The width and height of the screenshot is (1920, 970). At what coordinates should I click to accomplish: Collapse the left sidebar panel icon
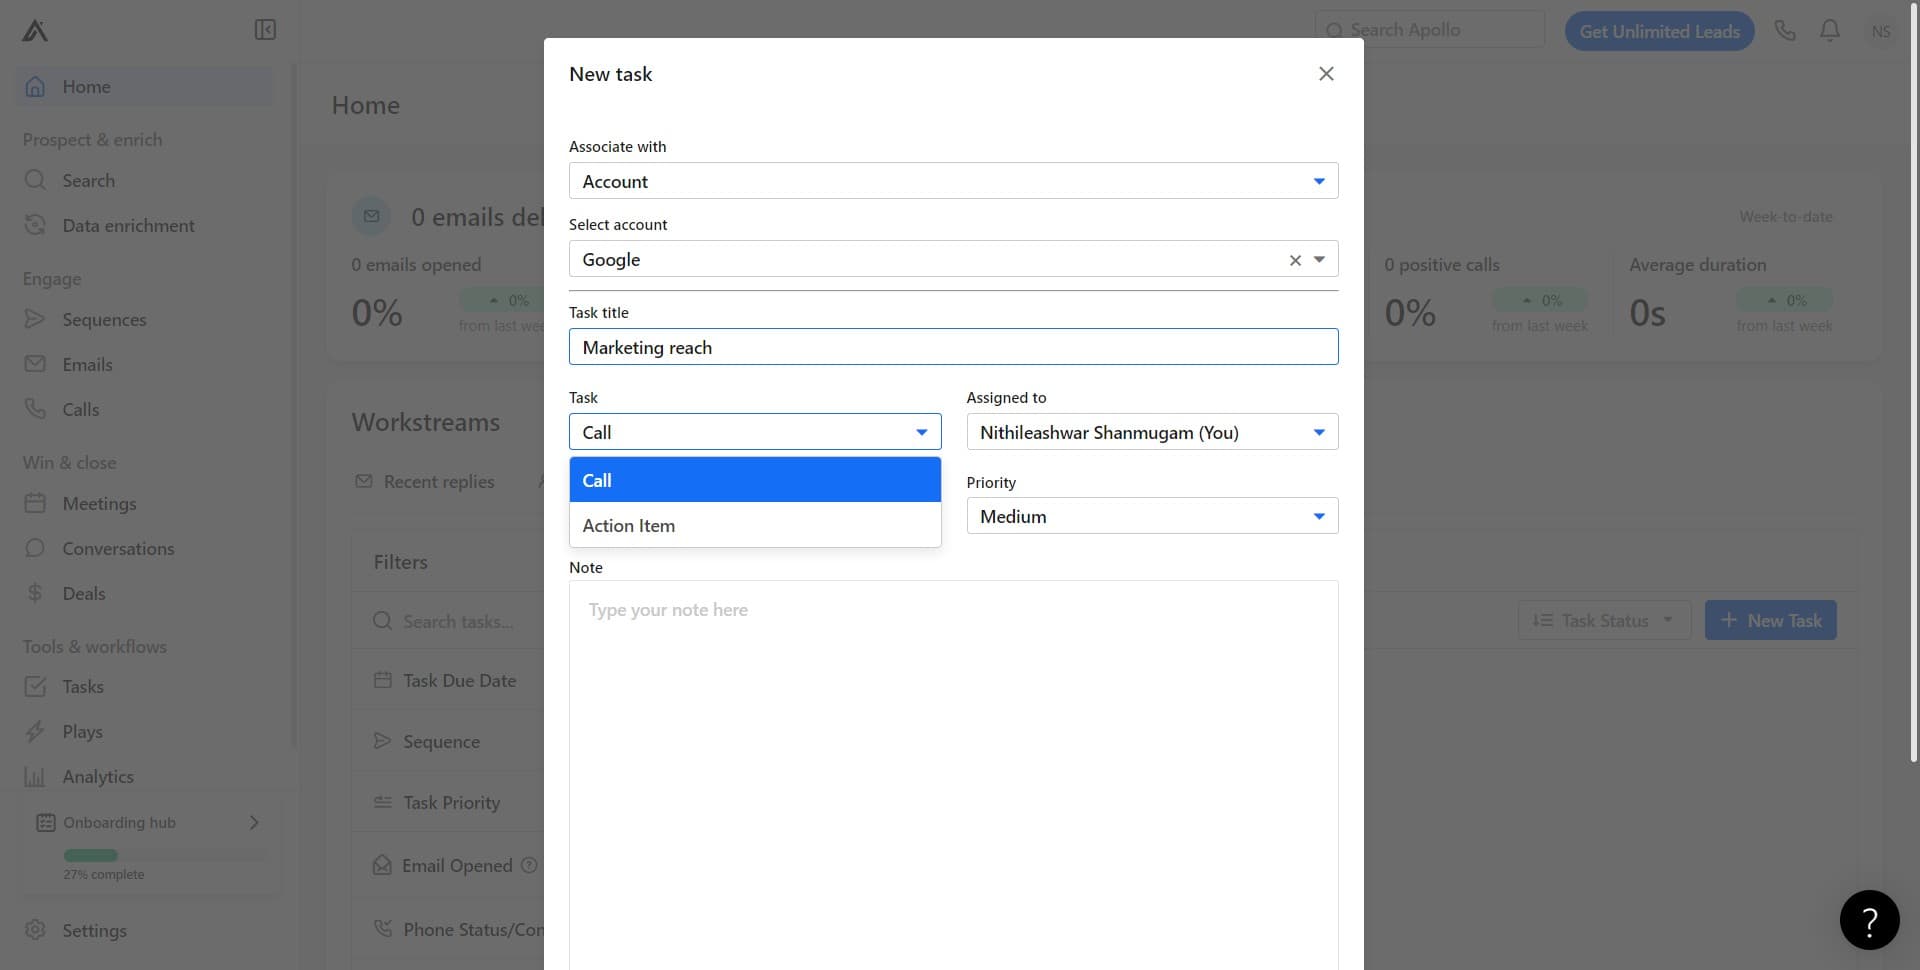pos(265,30)
